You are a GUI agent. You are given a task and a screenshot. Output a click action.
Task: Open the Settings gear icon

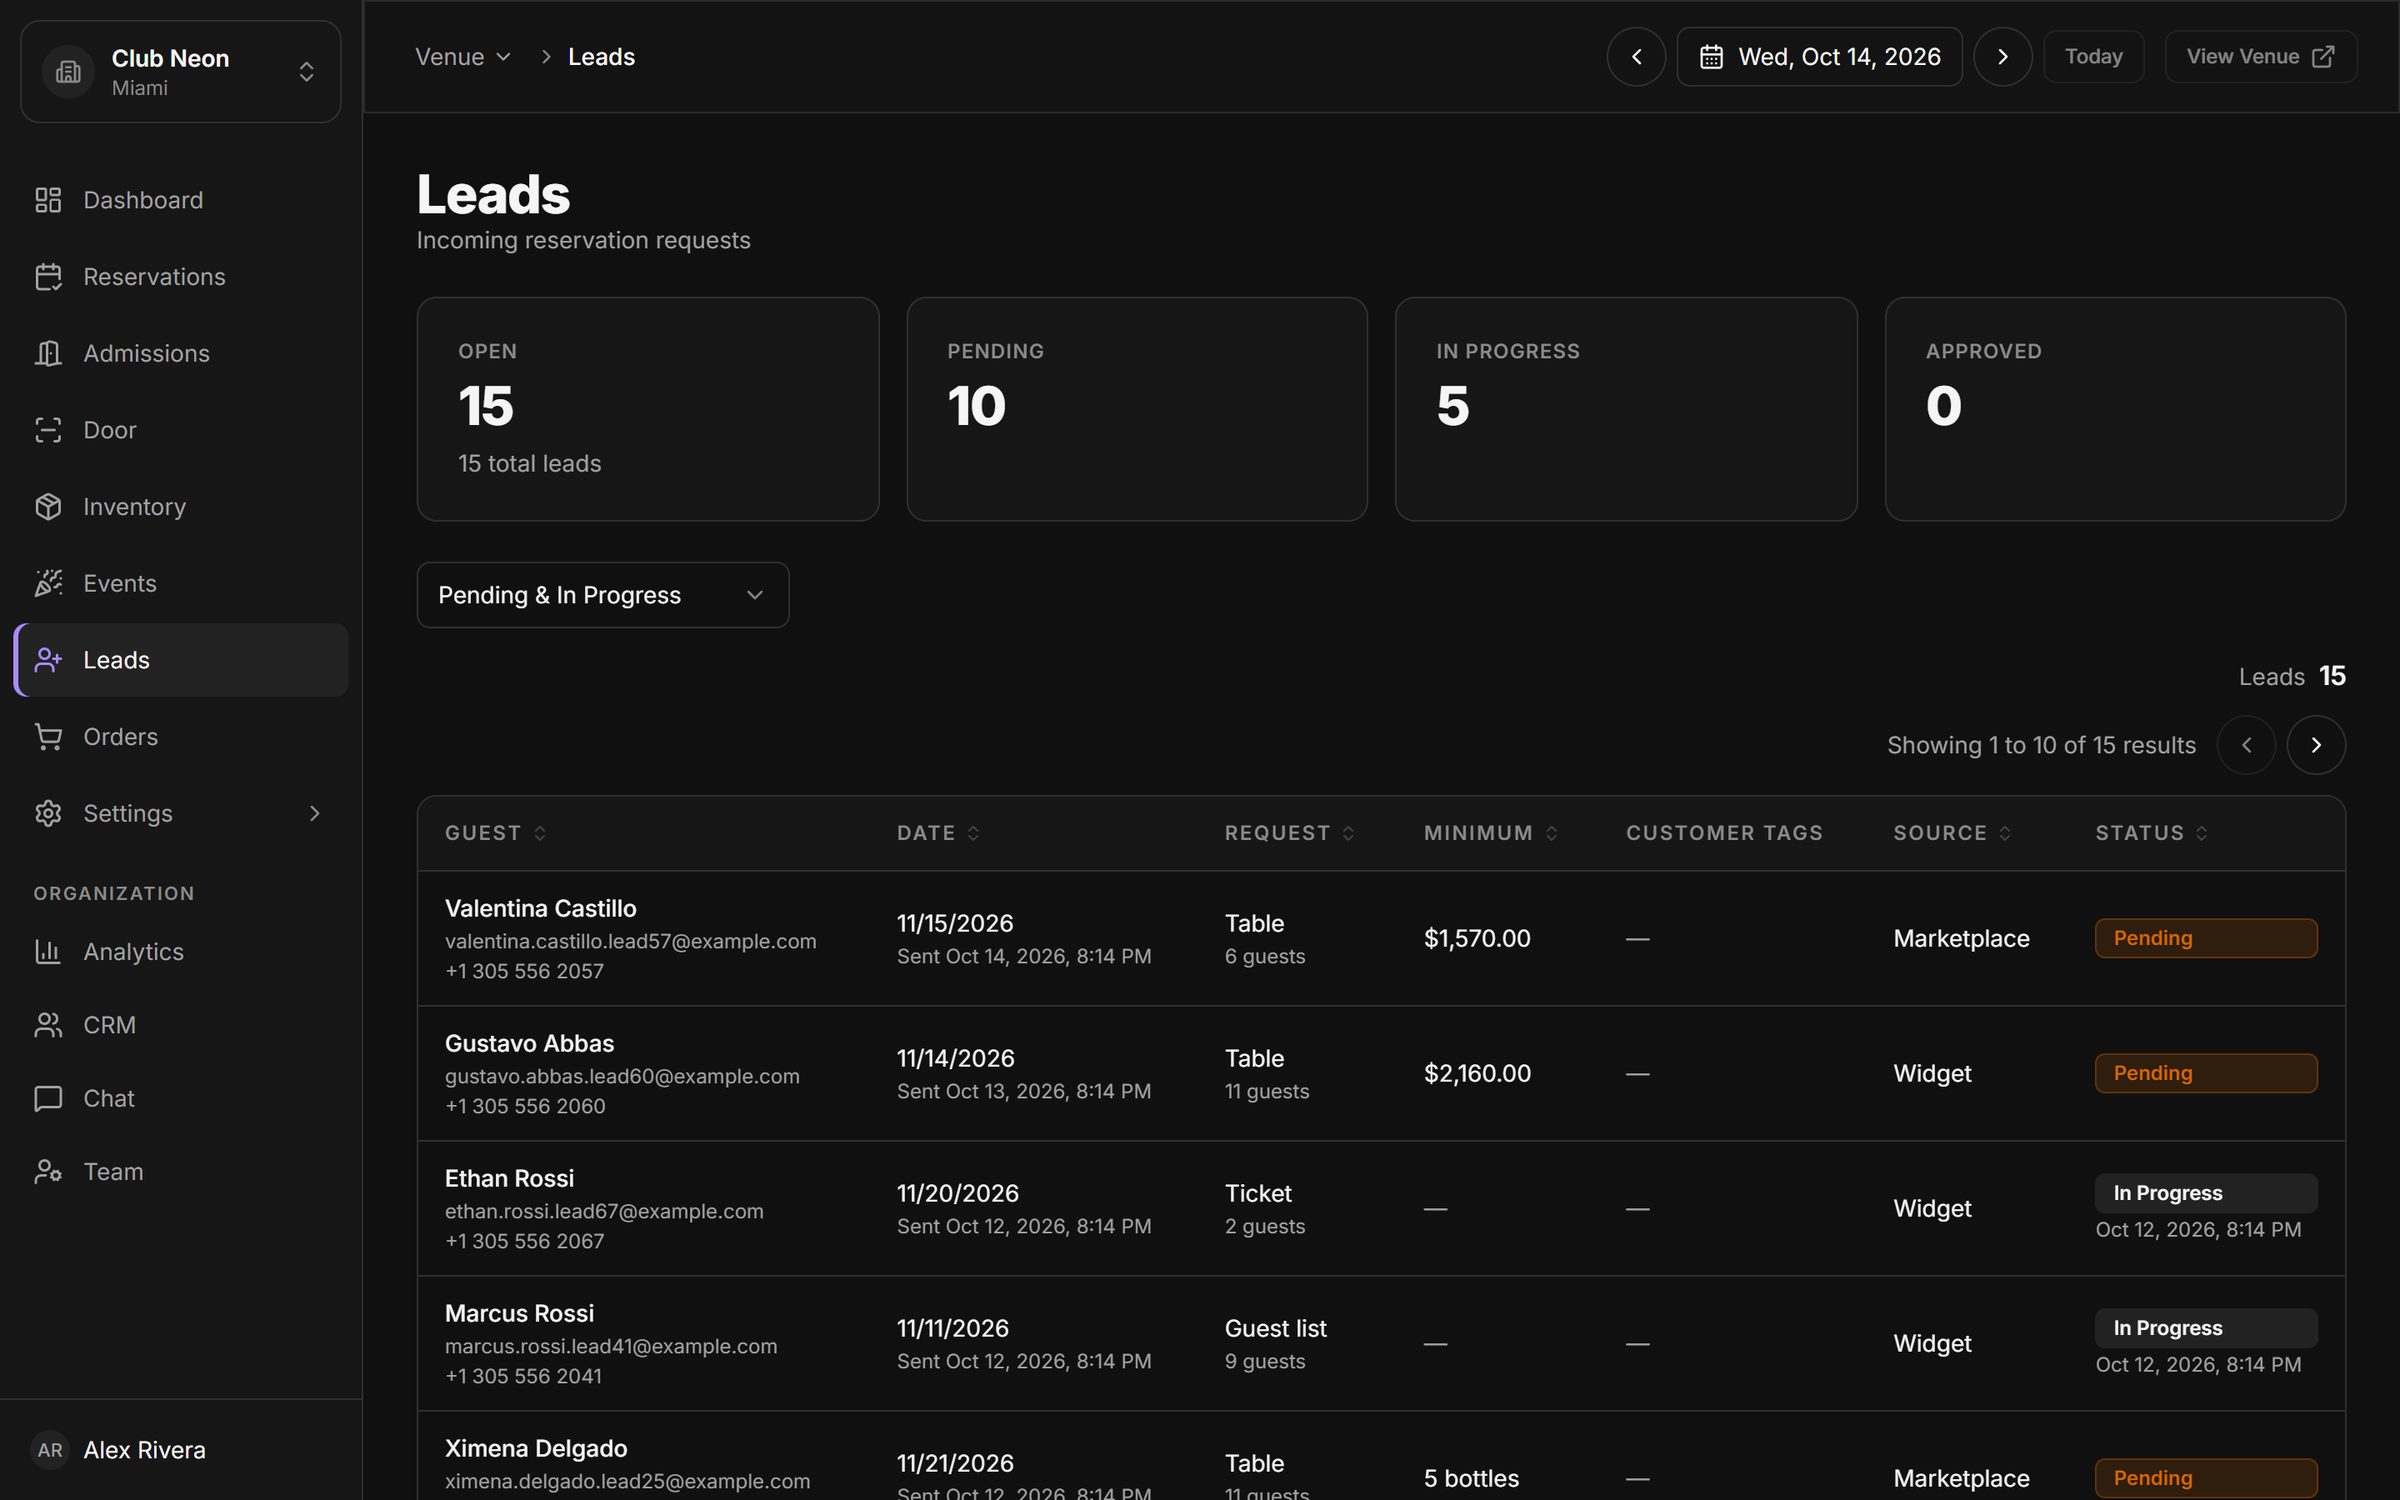click(x=48, y=813)
